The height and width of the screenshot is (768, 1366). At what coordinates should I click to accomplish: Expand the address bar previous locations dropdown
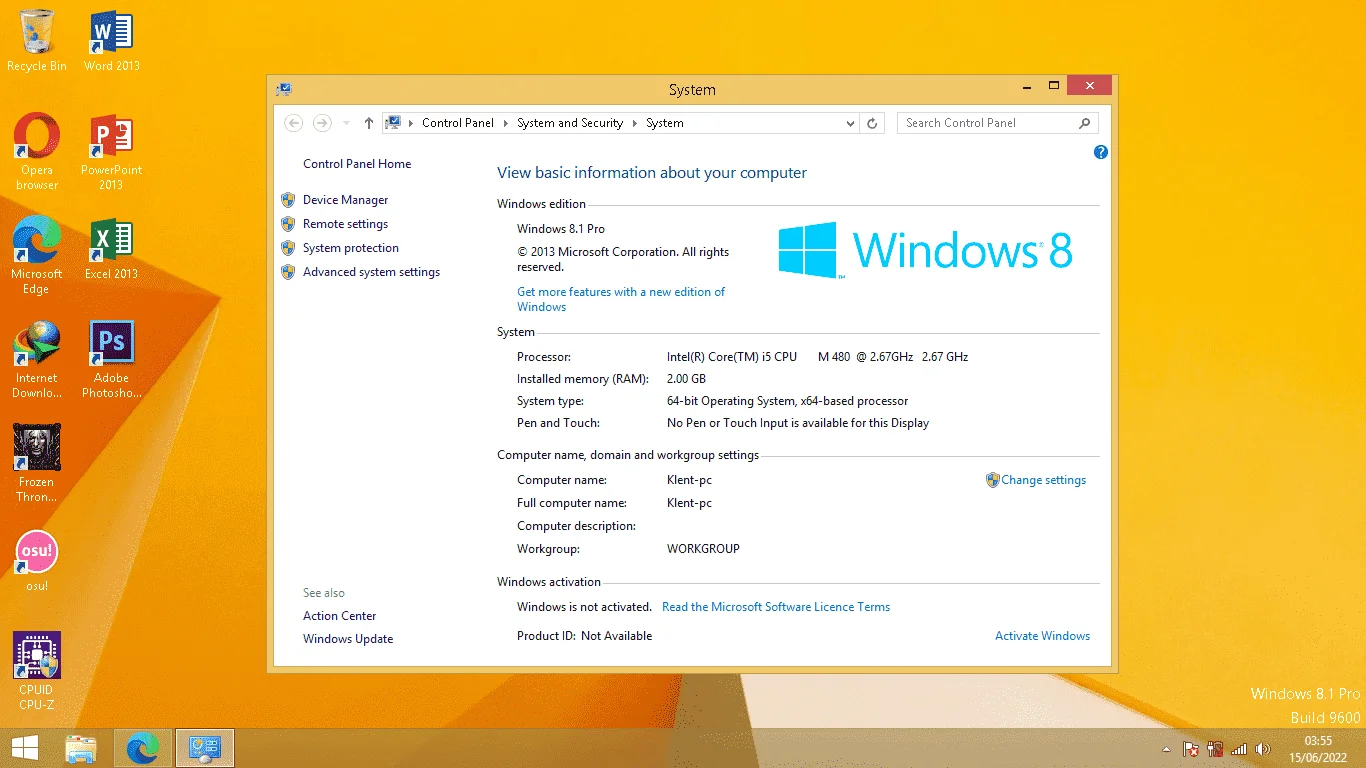[x=851, y=123]
